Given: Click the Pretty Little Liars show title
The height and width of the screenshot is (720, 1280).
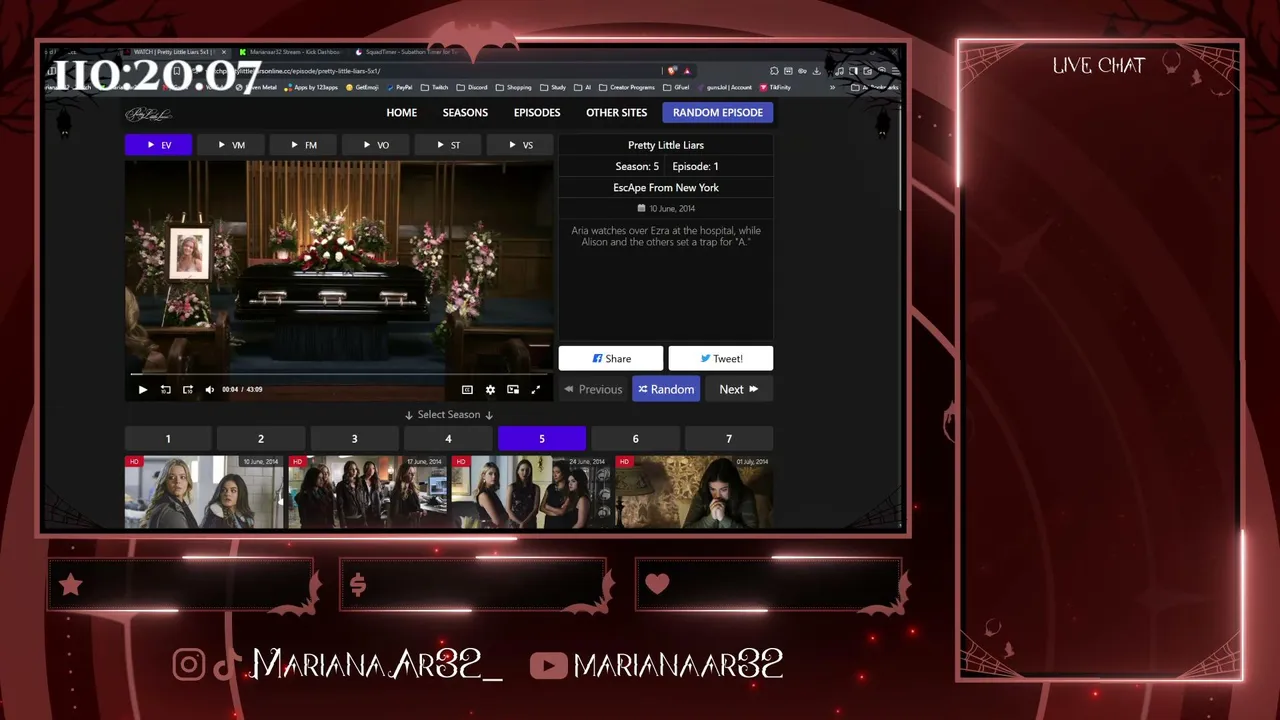Looking at the screenshot, I should click(666, 146).
